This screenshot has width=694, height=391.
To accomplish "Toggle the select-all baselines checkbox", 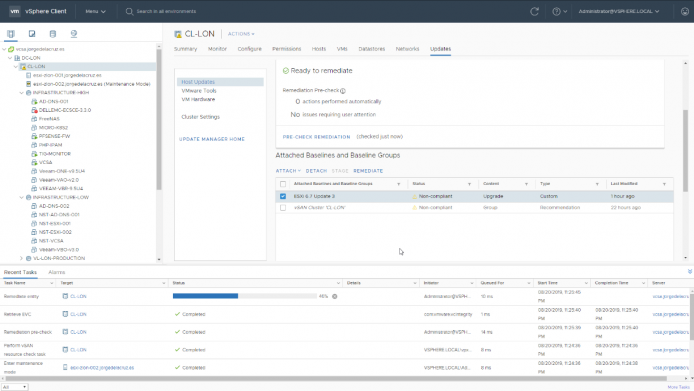I will click(x=283, y=184).
